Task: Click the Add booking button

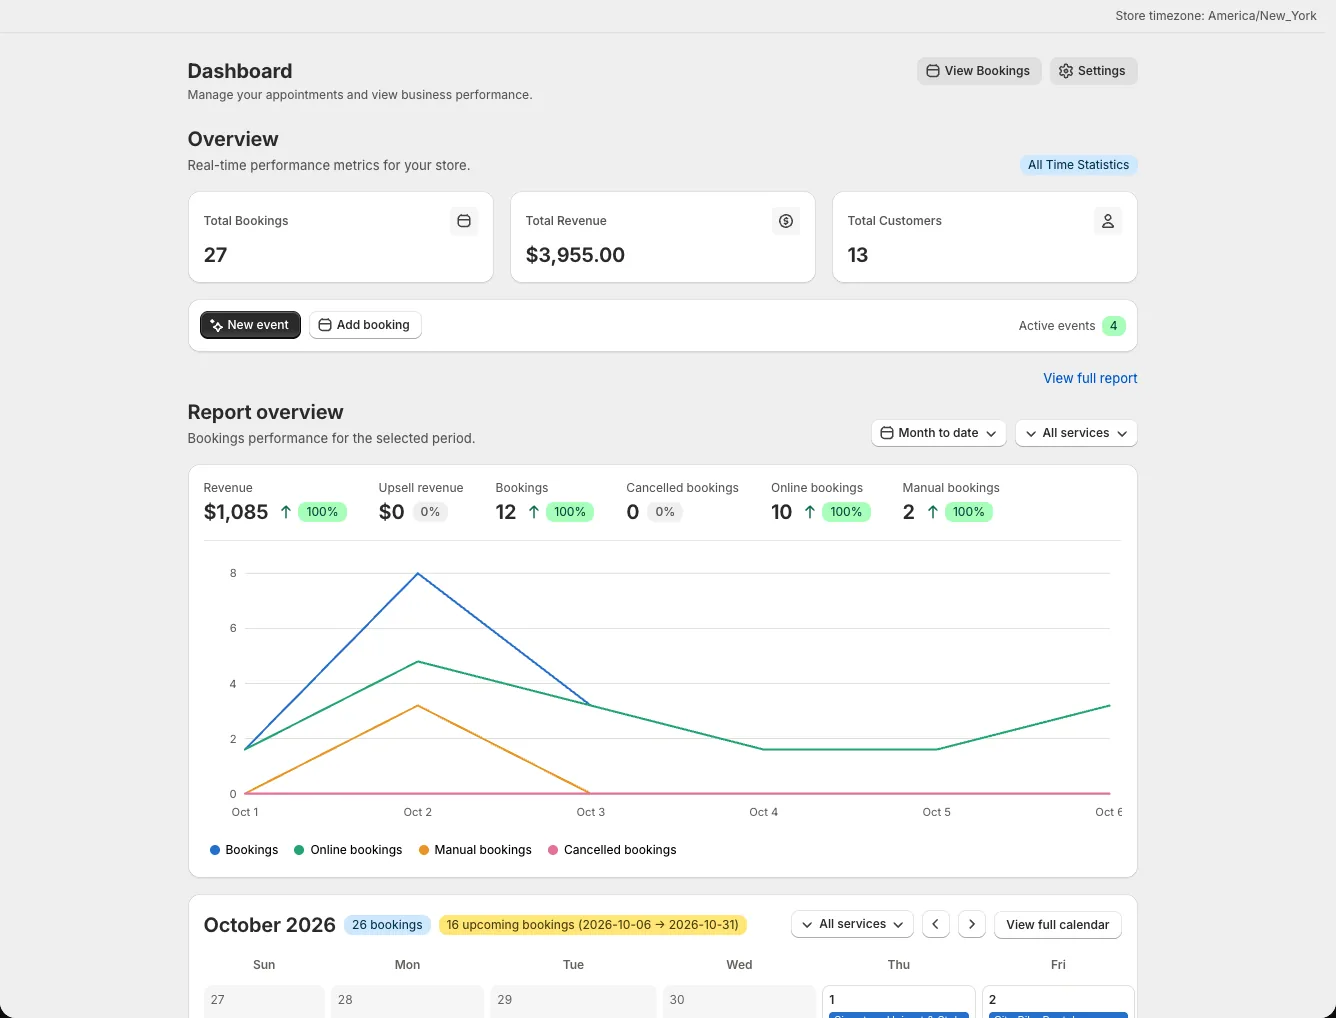Action: (x=365, y=325)
